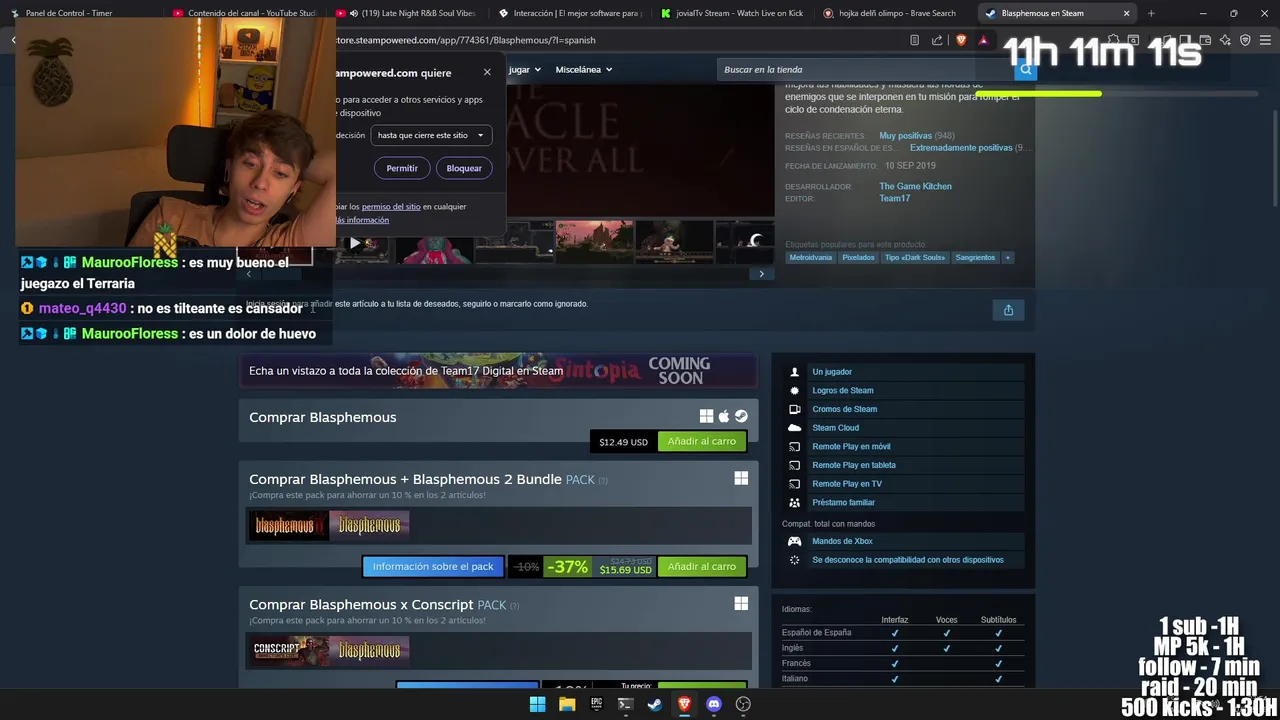Open the Windows Start menu
Viewport: 1280px width, 720px height.
click(x=537, y=704)
